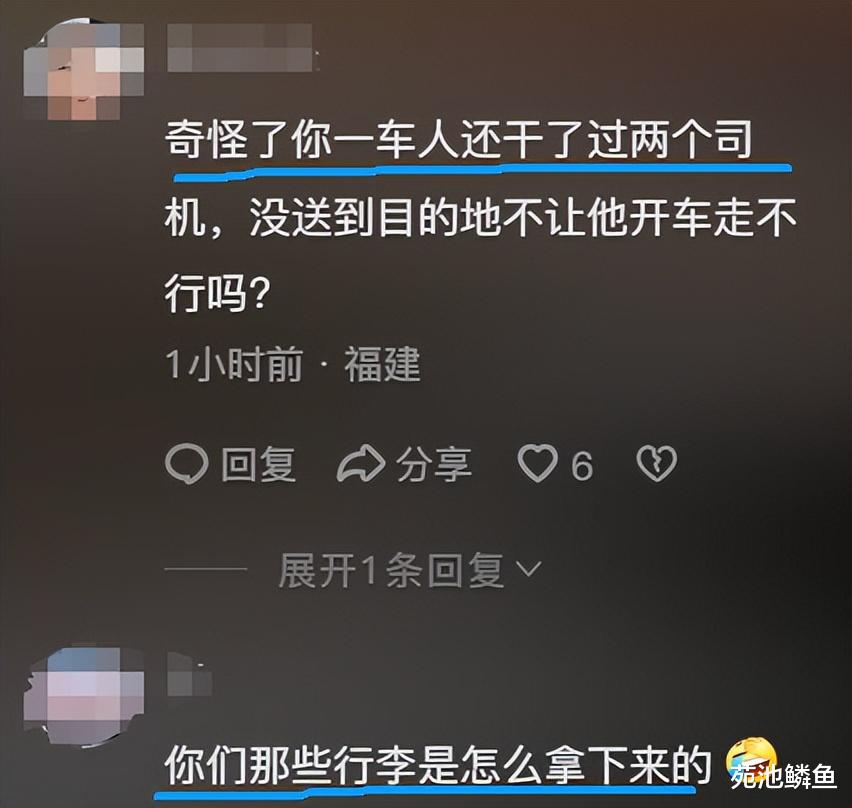Open the second commenter's blurred username
This screenshot has height=808, width=852.
pyautogui.click(x=189, y=674)
